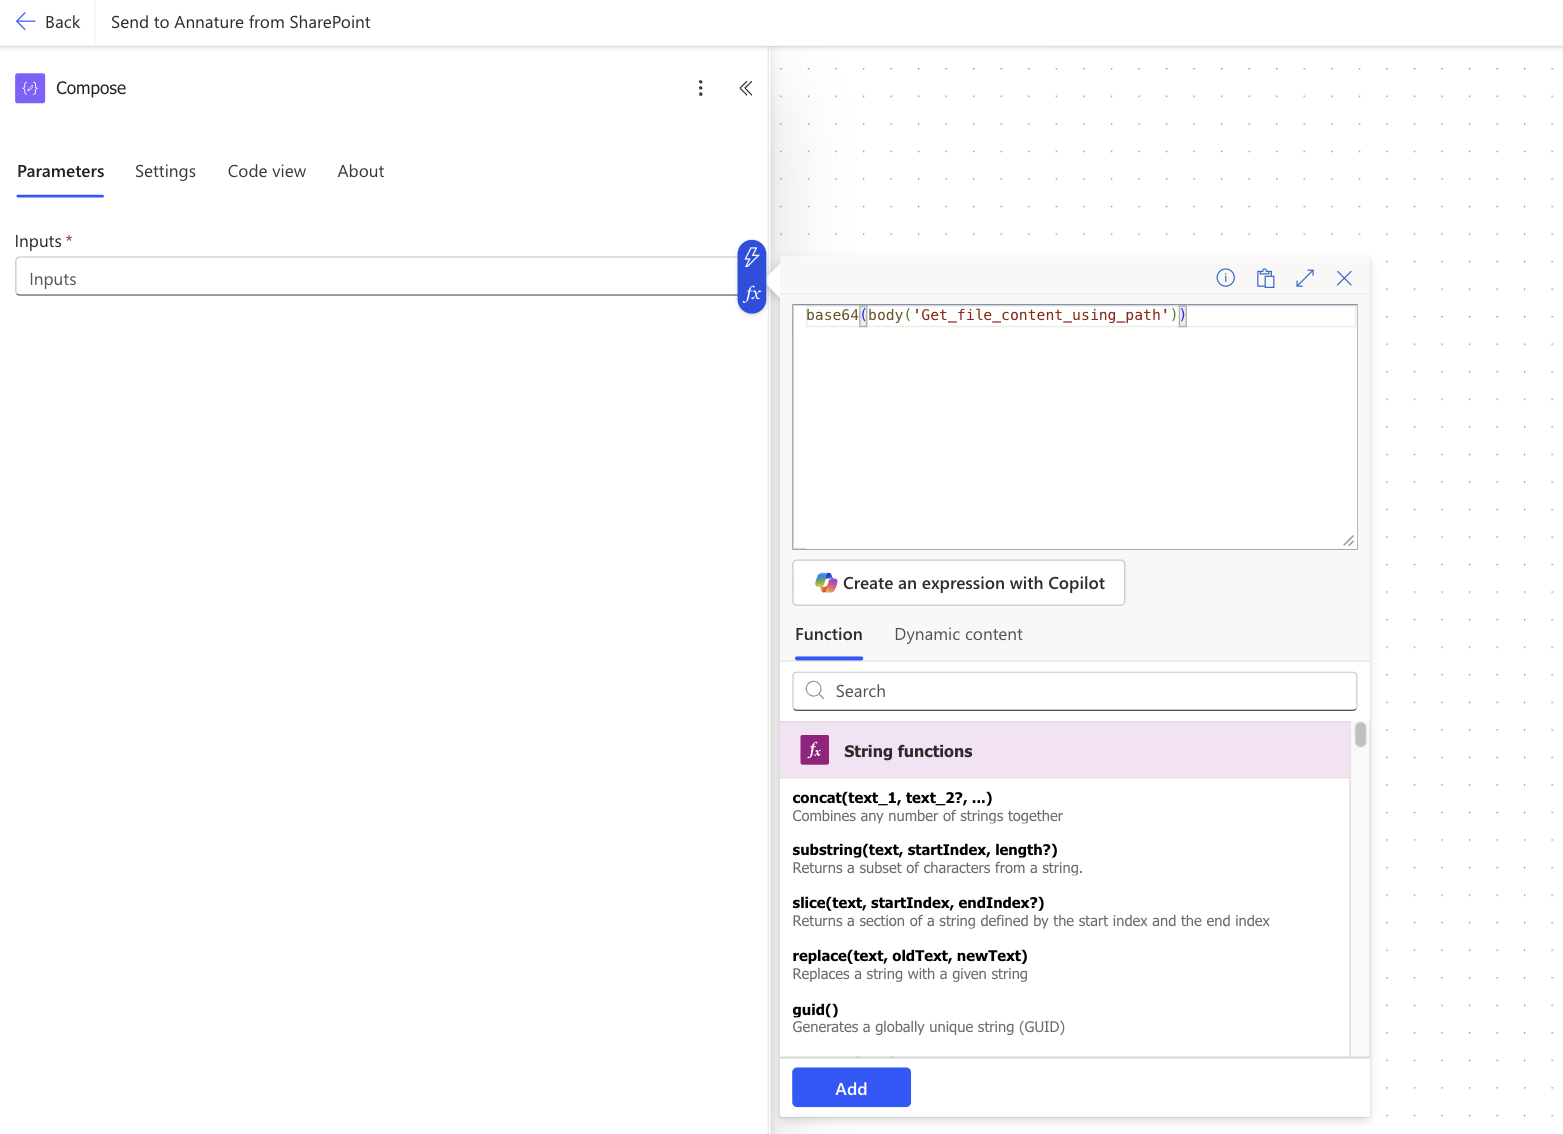1563x1134 pixels.
Task: Click Create an expression with Copilot
Action: [x=958, y=582]
